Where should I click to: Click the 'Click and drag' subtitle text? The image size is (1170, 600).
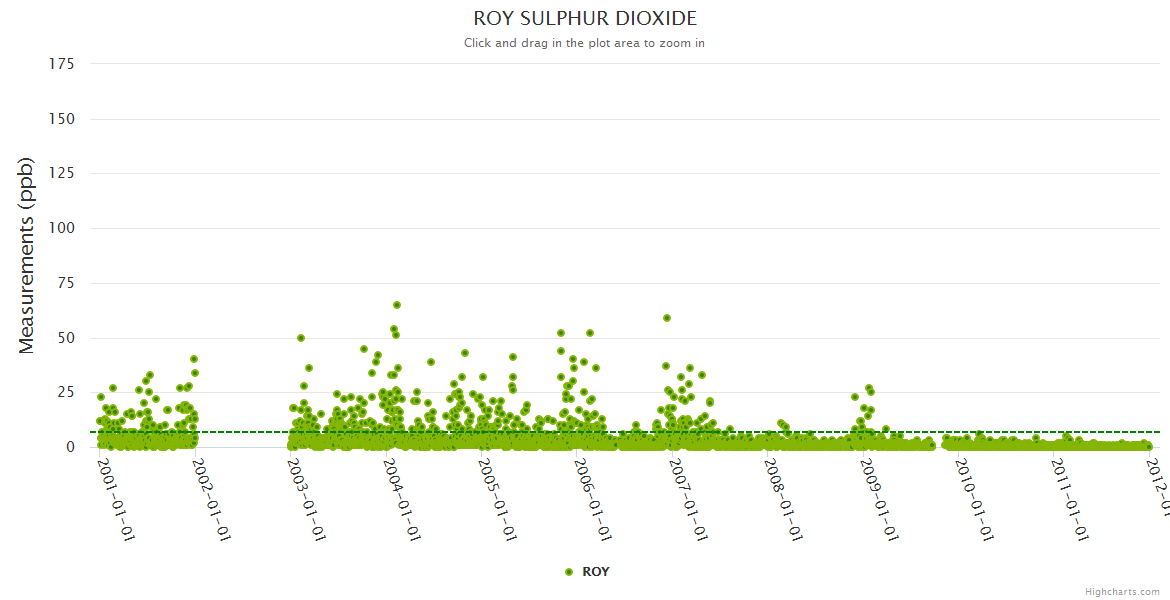[x=584, y=43]
